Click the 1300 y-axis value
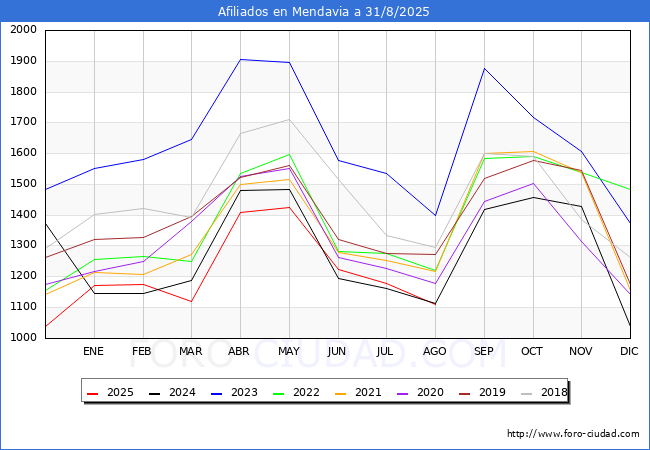 pos(24,245)
